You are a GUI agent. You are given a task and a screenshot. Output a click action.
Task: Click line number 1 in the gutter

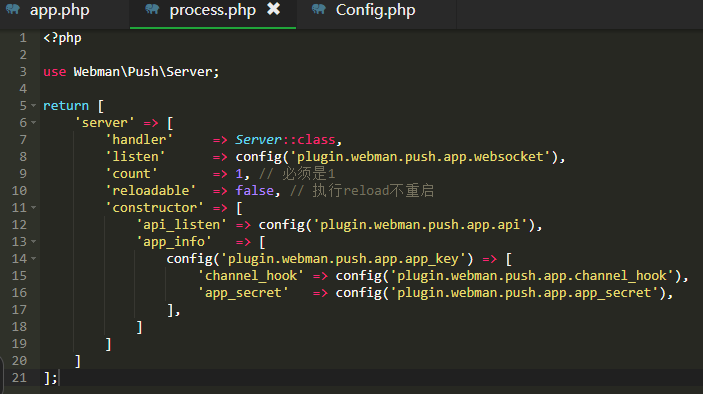click(x=23, y=38)
